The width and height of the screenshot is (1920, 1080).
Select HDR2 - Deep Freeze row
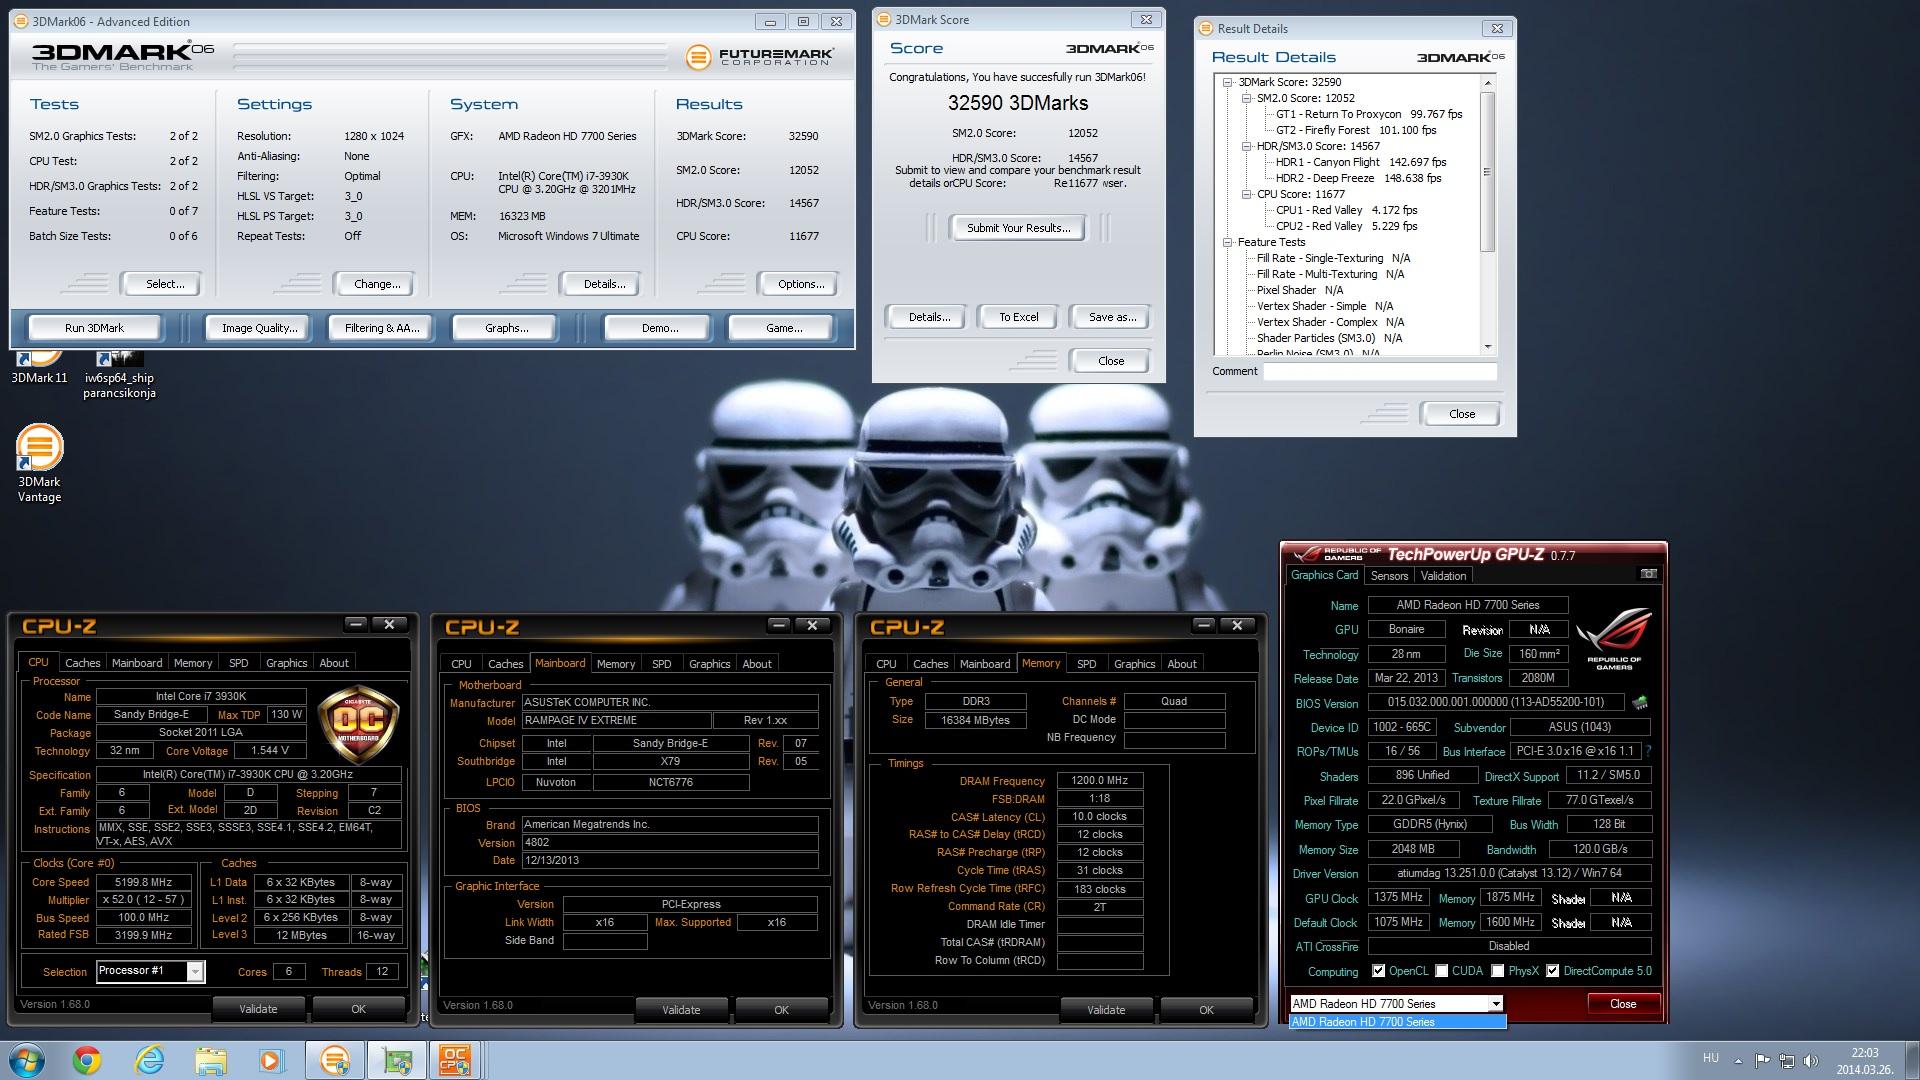pyautogui.click(x=1358, y=178)
